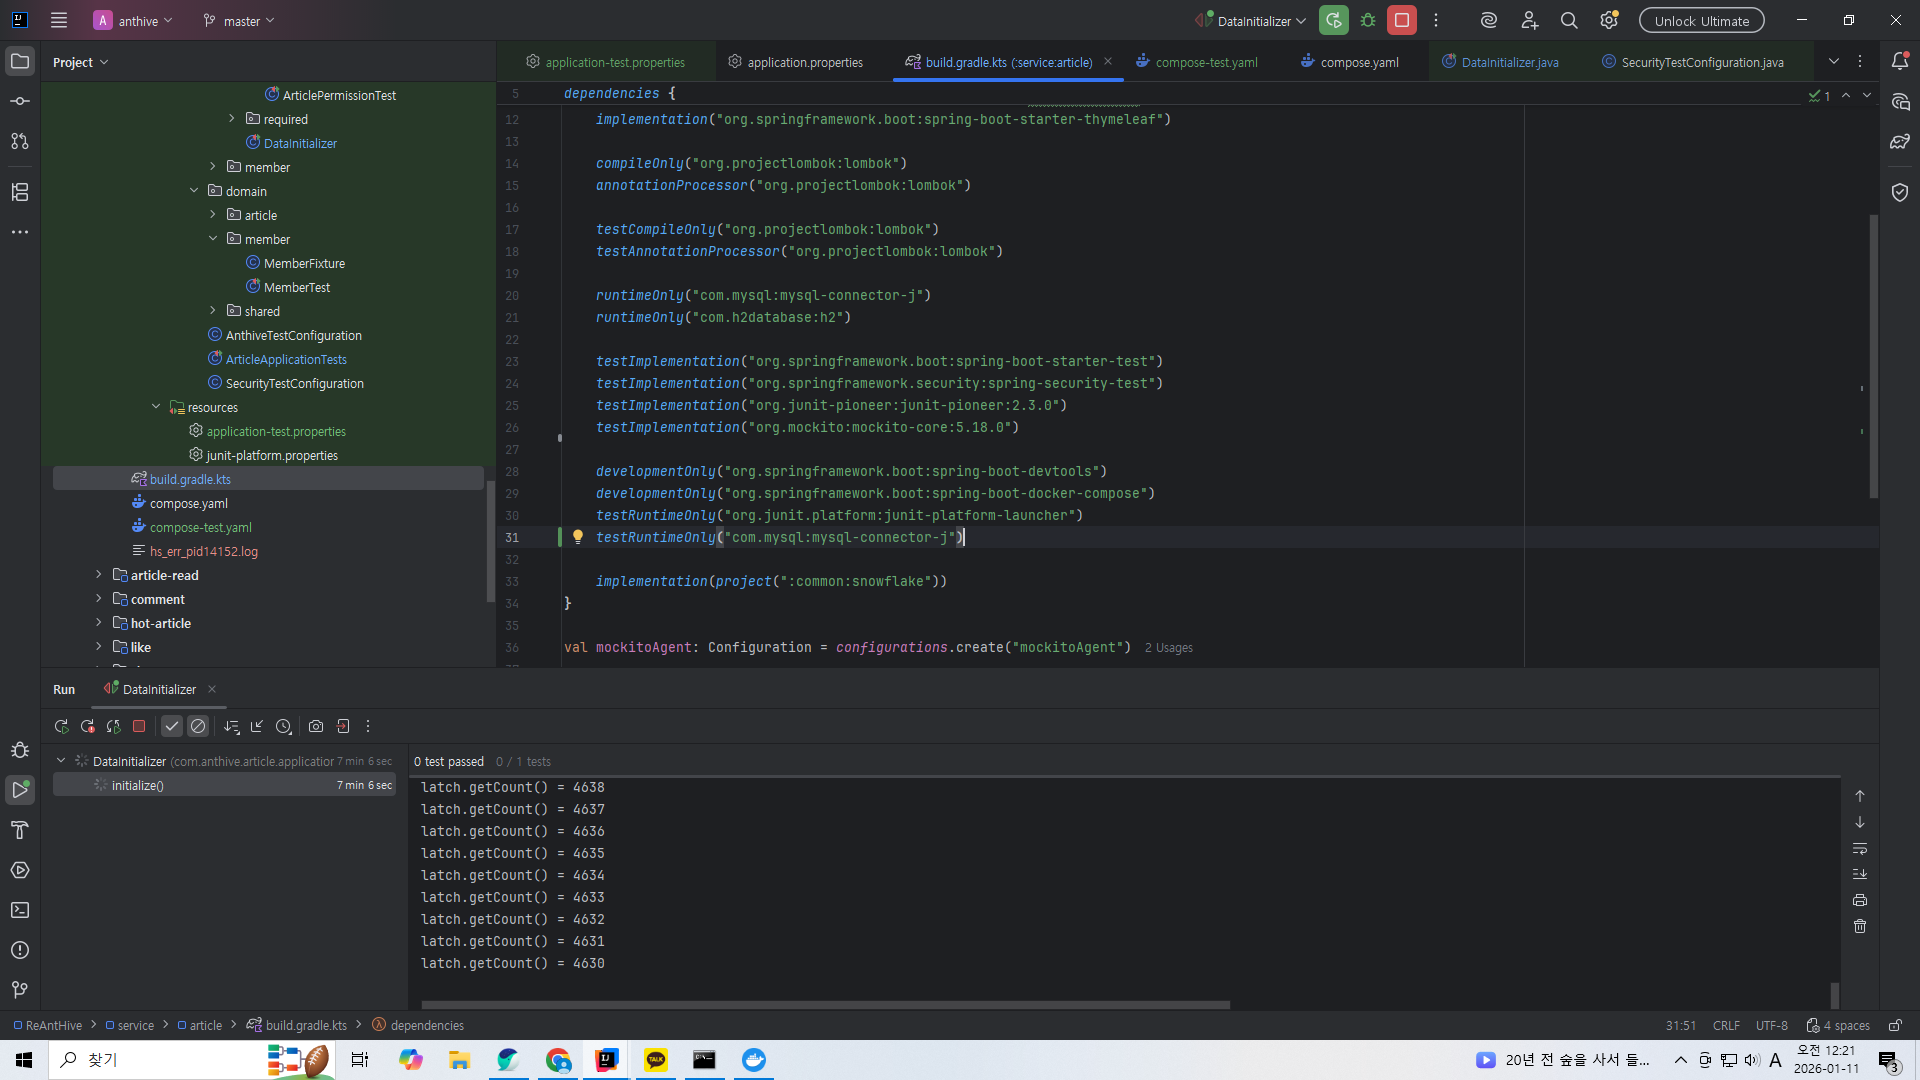Collapse the resources folder
The width and height of the screenshot is (1920, 1080).
[x=156, y=407]
